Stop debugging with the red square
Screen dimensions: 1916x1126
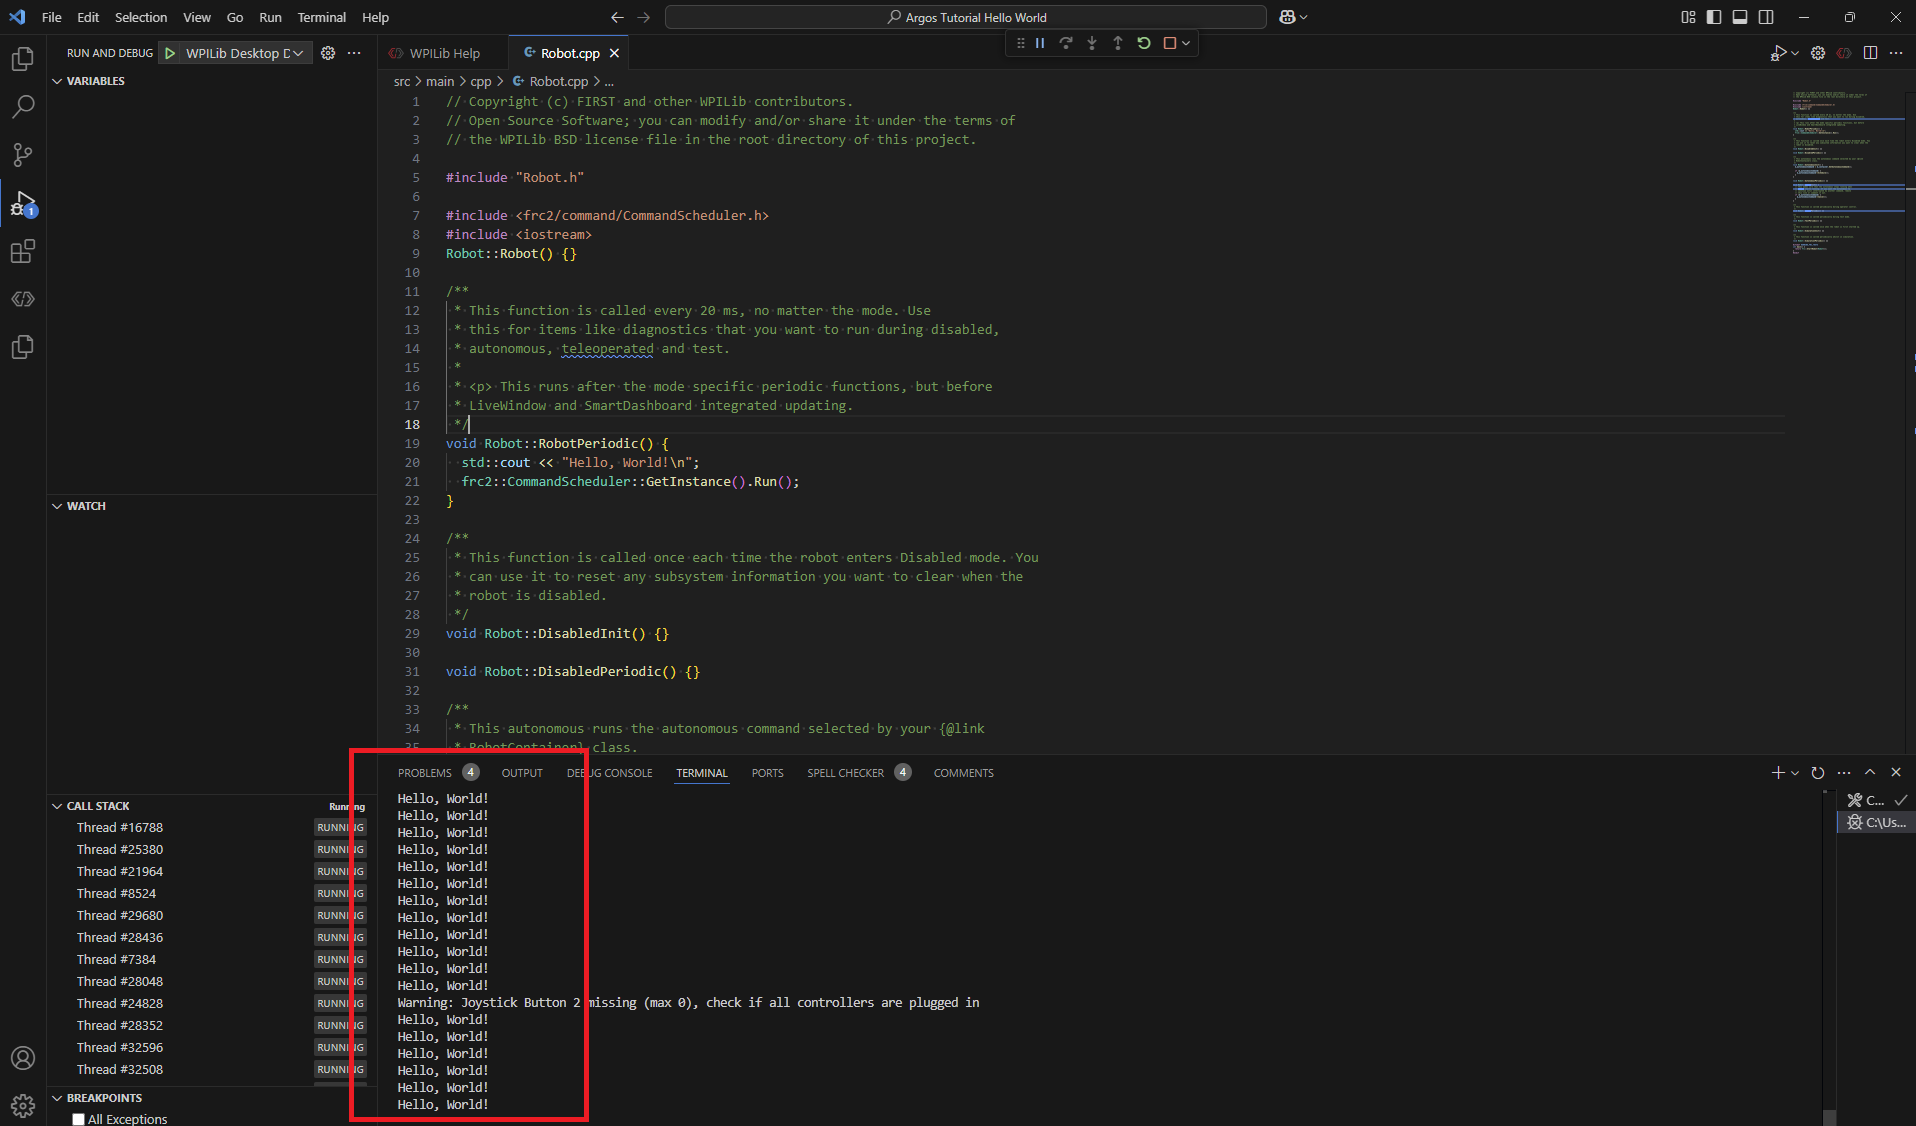(1169, 43)
